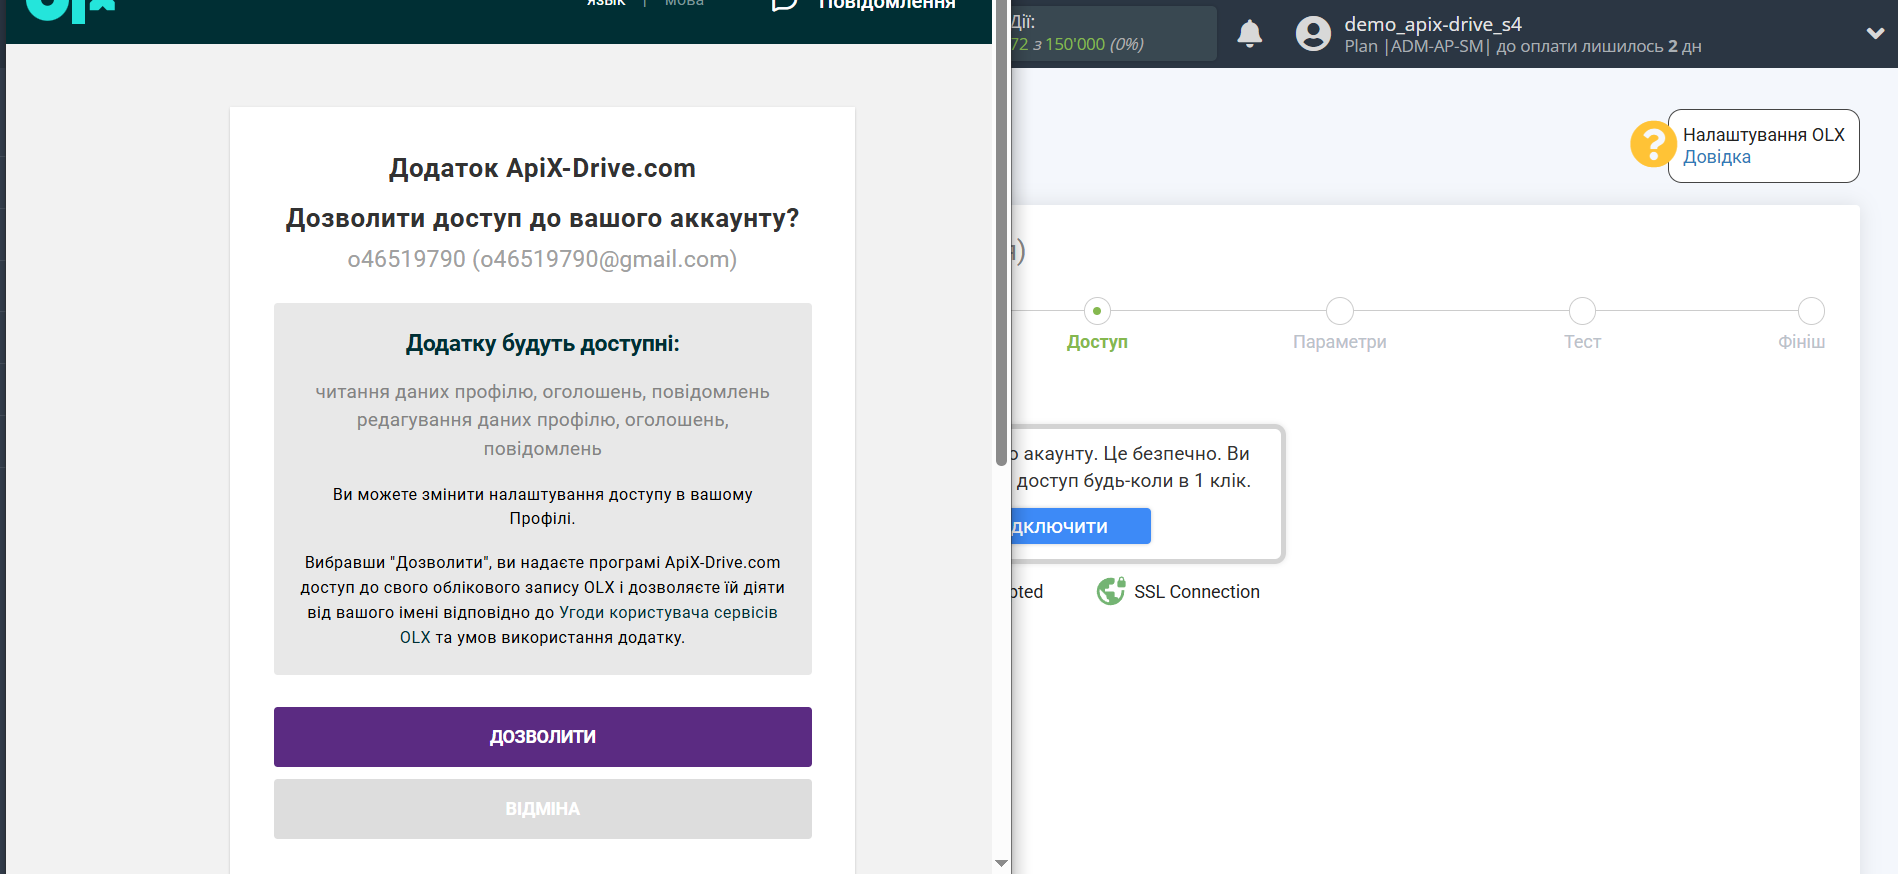This screenshot has height=874, width=1898.
Task: Select the Тест step circle
Action: (x=1582, y=311)
